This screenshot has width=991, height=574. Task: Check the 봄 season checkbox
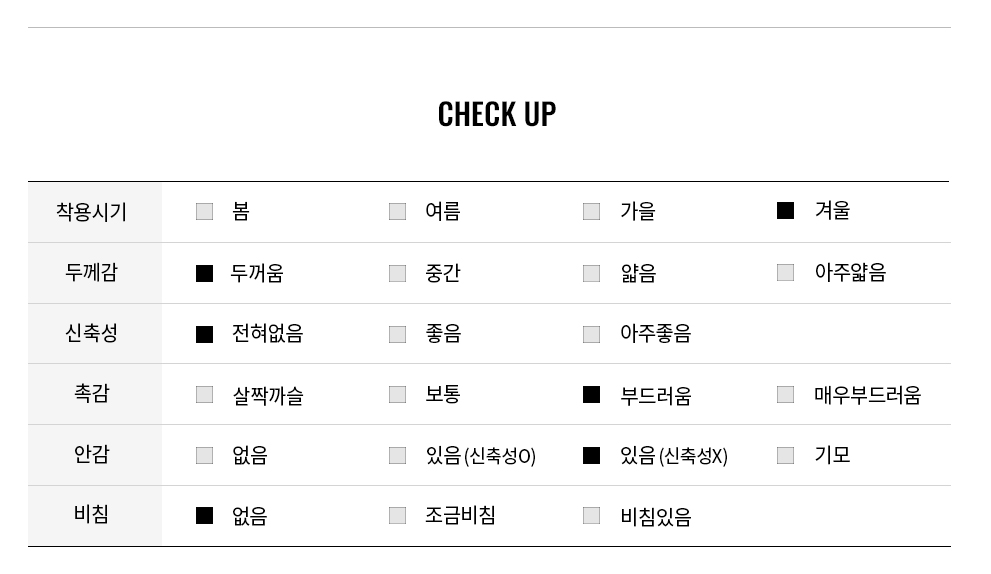(204, 211)
